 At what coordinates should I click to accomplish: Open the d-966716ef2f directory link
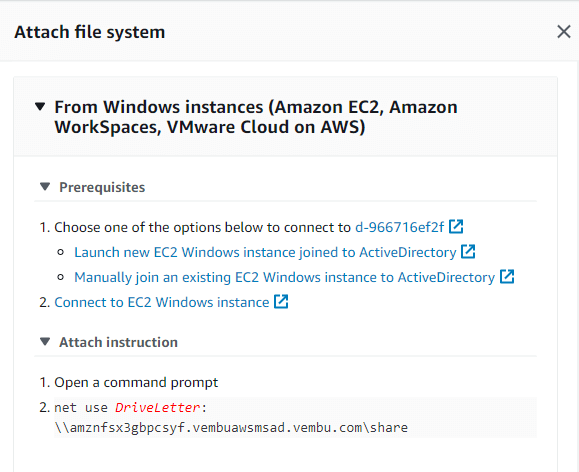[x=399, y=227]
